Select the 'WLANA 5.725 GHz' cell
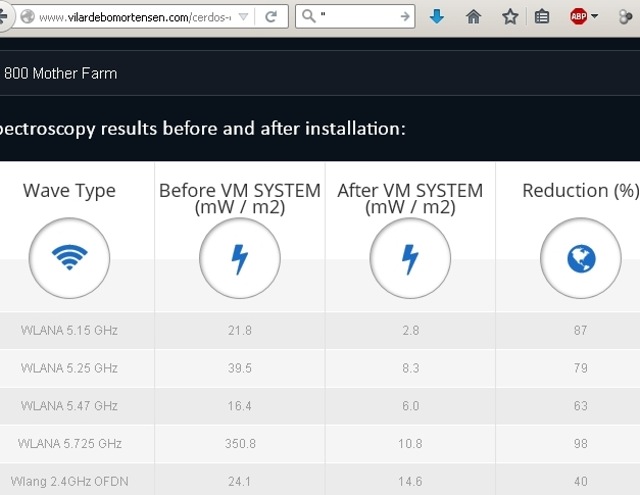The image size is (640, 495). [69, 444]
